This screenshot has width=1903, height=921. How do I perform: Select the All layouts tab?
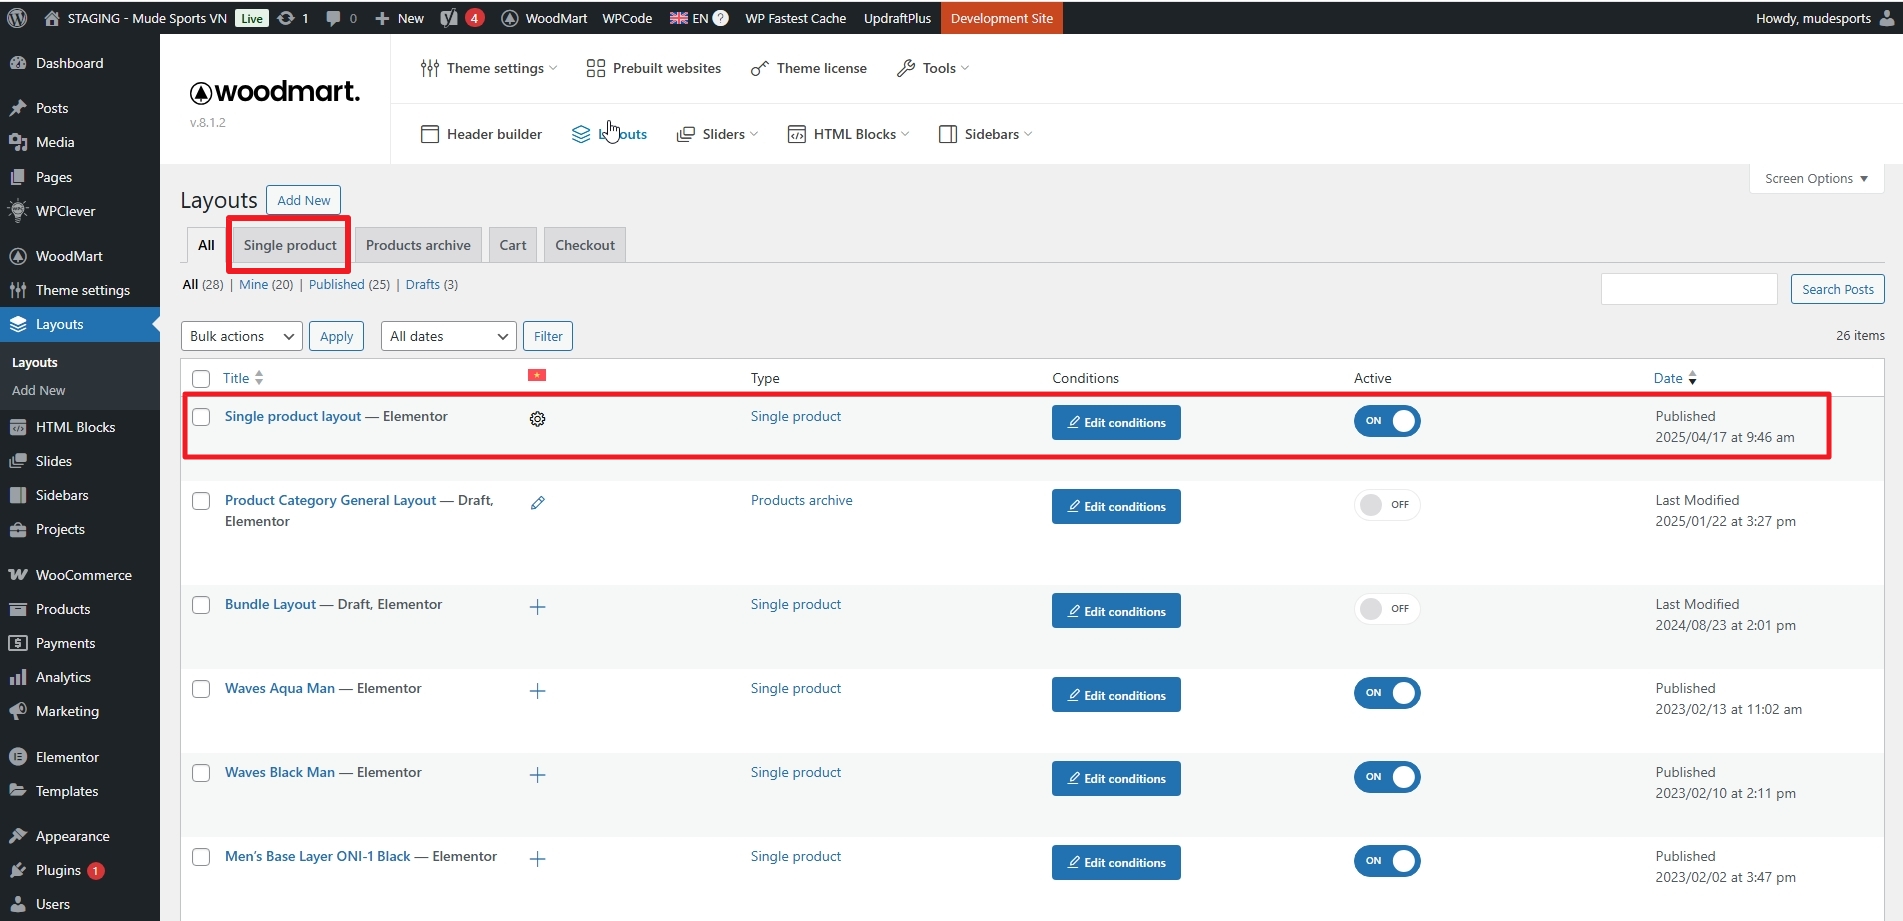click(x=206, y=245)
